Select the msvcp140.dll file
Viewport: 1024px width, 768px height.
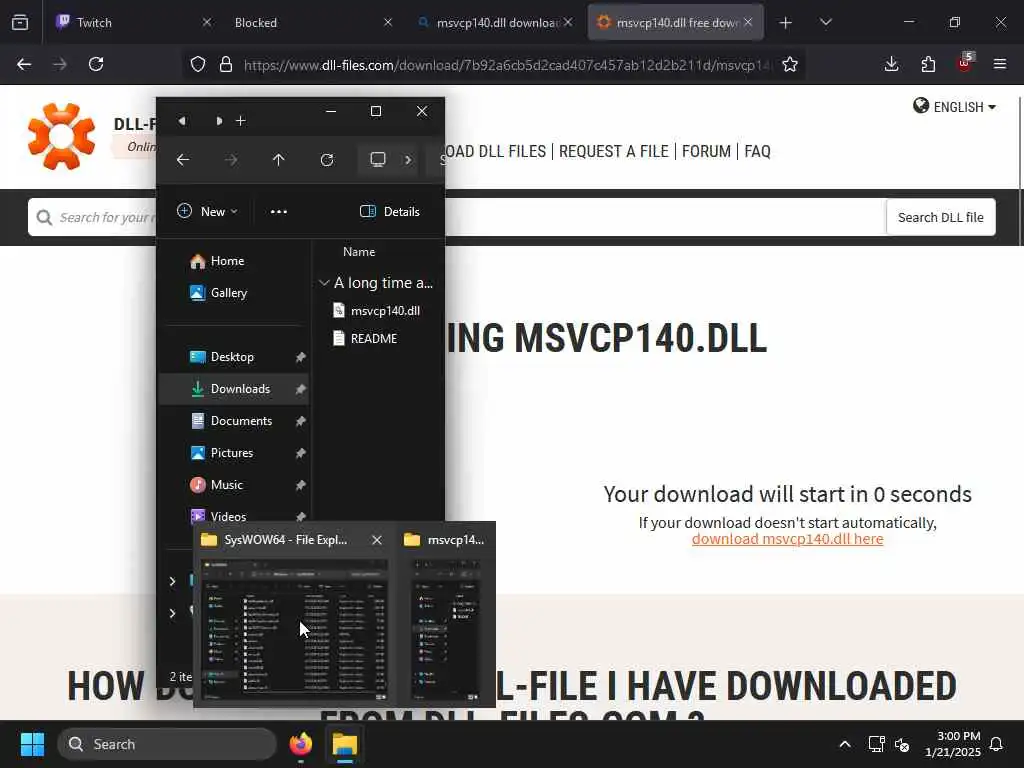pos(376,311)
